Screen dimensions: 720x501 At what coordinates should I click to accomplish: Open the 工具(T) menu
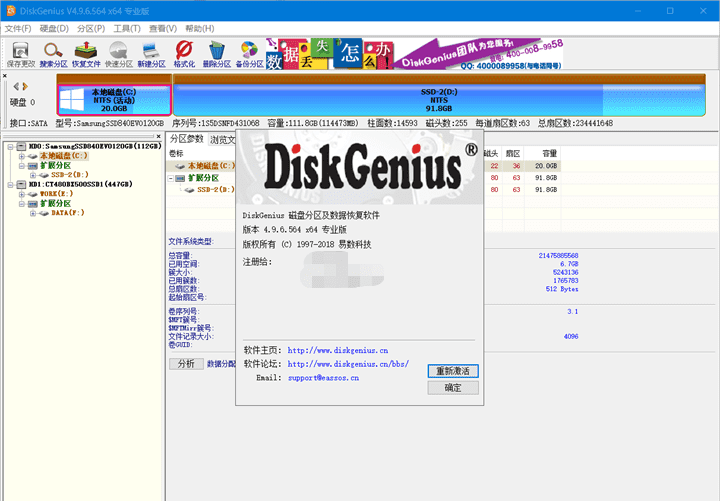[x=127, y=28]
